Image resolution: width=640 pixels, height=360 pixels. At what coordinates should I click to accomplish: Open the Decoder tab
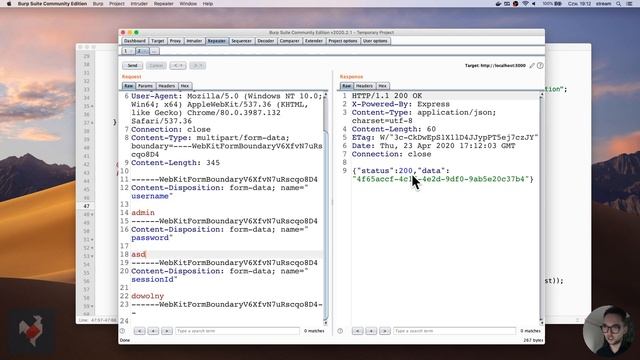click(266, 41)
